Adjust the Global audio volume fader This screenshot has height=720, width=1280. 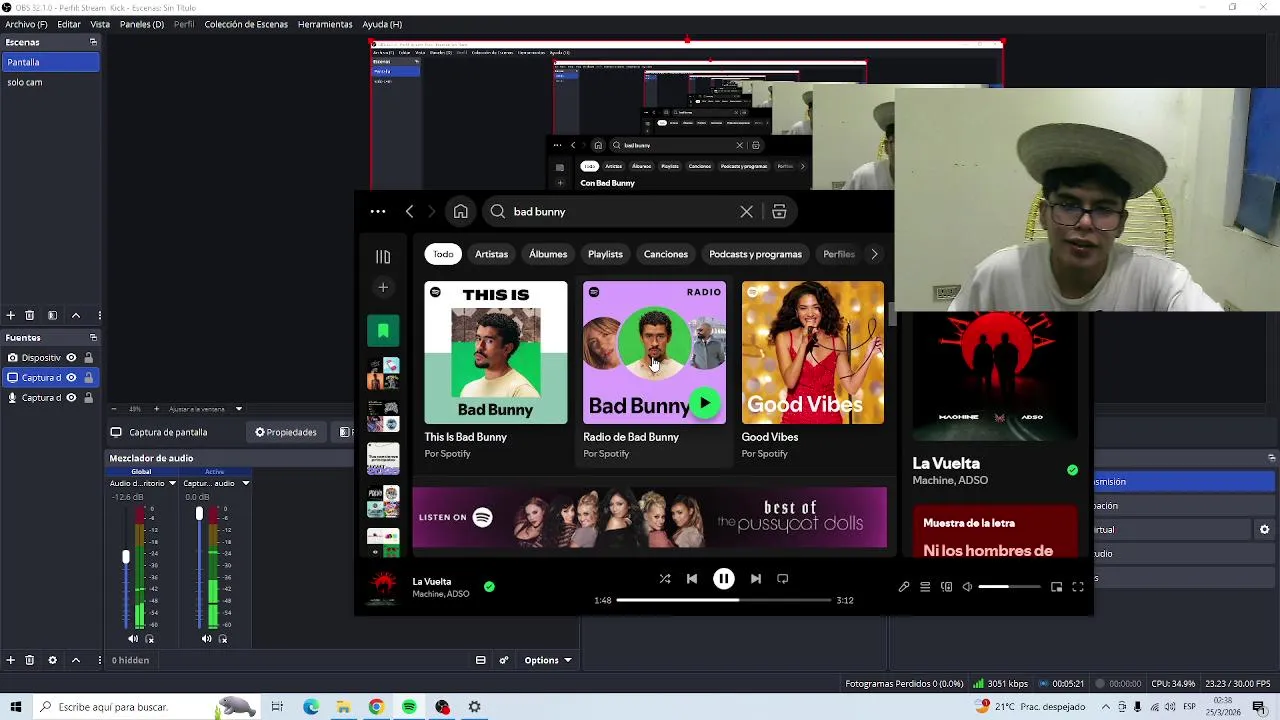point(126,557)
